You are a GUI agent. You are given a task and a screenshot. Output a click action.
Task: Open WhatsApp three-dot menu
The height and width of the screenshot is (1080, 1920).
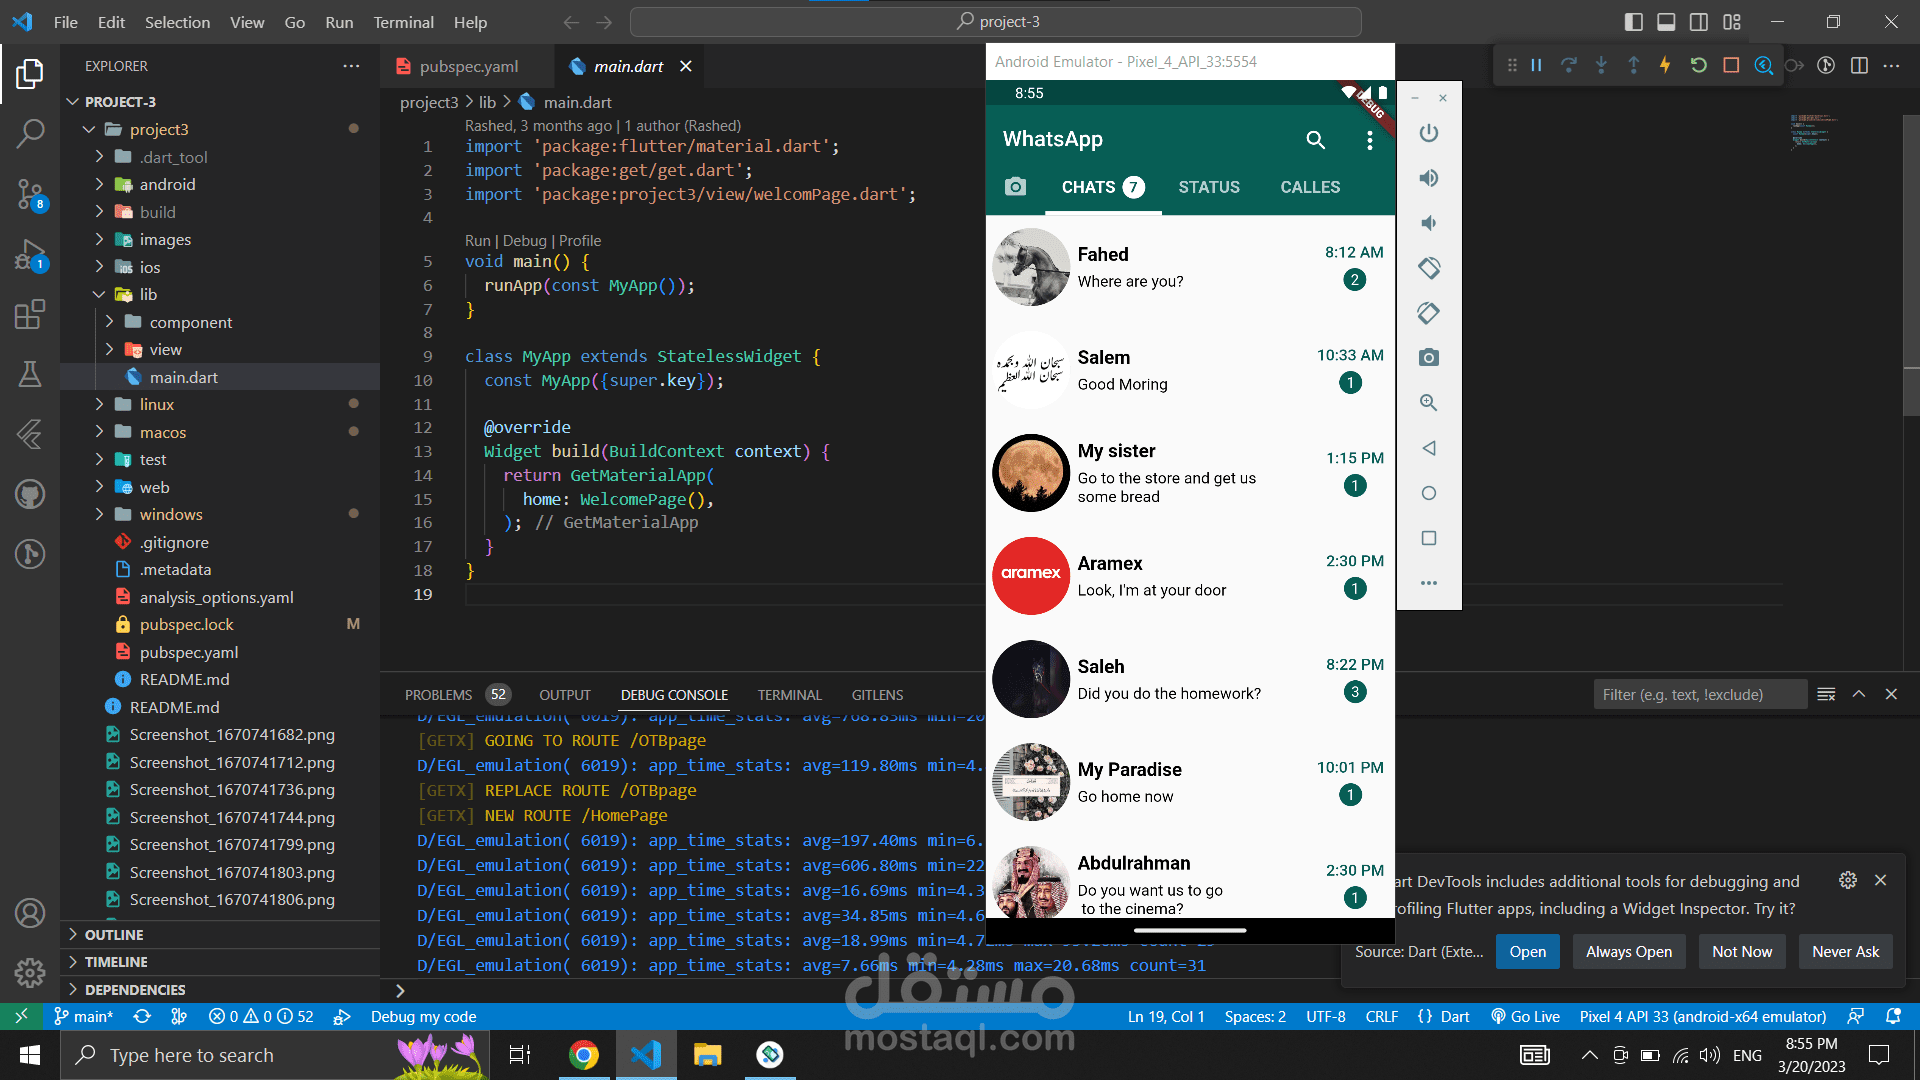click(x=1369, y=140)
